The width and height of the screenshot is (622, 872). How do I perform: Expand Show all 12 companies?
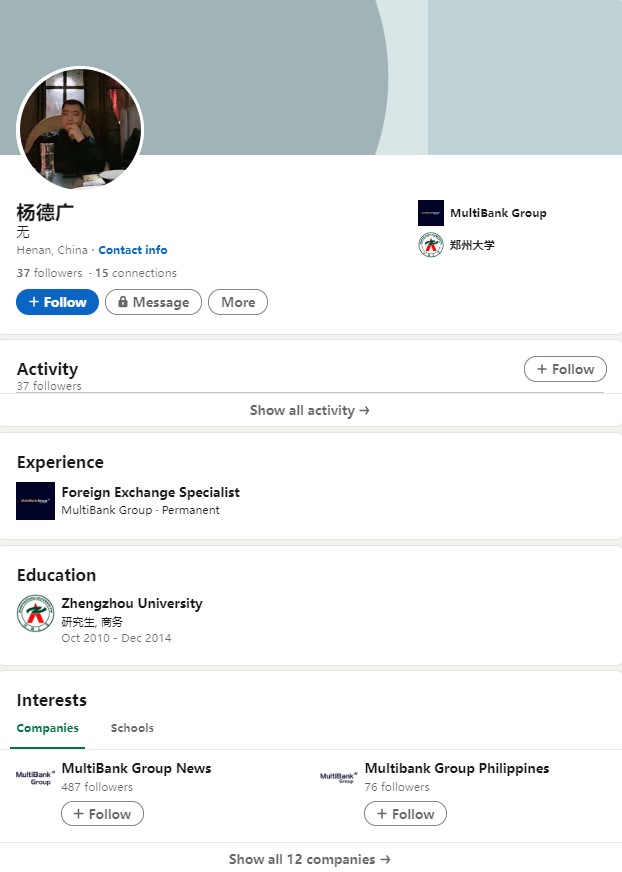tap(310, 859)
